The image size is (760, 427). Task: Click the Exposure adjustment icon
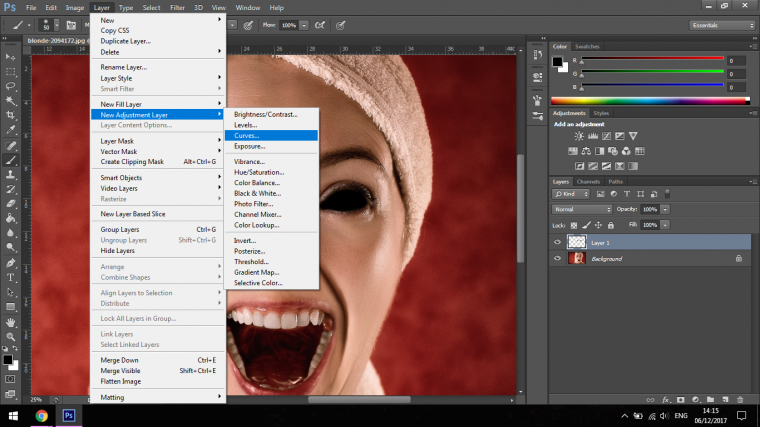click(x=620, y=136)
